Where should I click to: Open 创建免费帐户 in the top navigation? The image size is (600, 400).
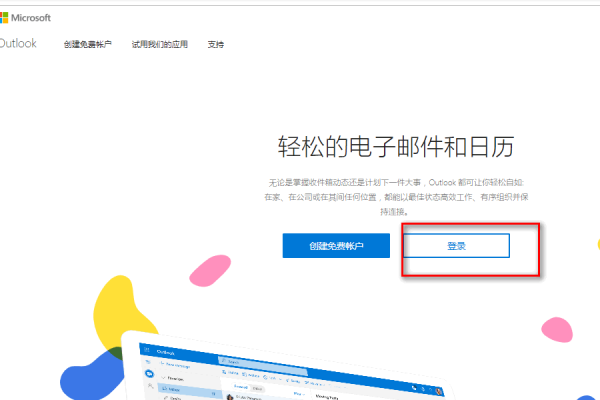[88, 44]
